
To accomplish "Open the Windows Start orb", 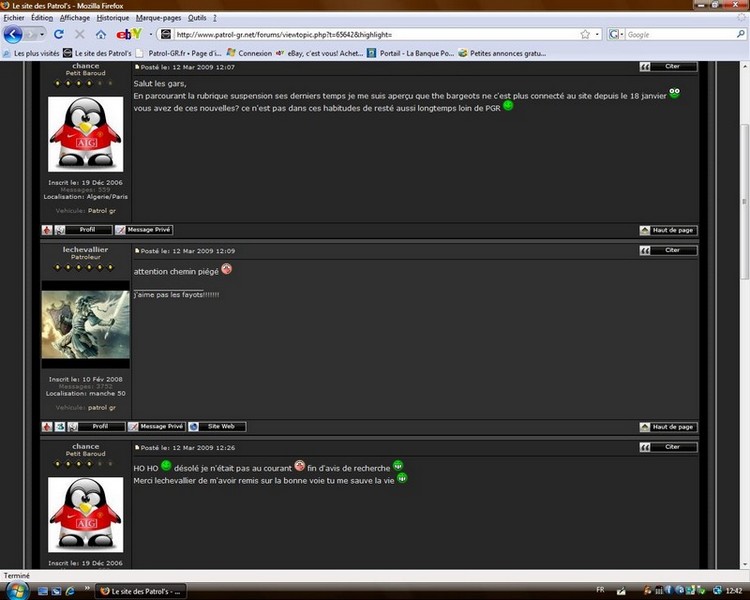I will click(x=17, y=590).
